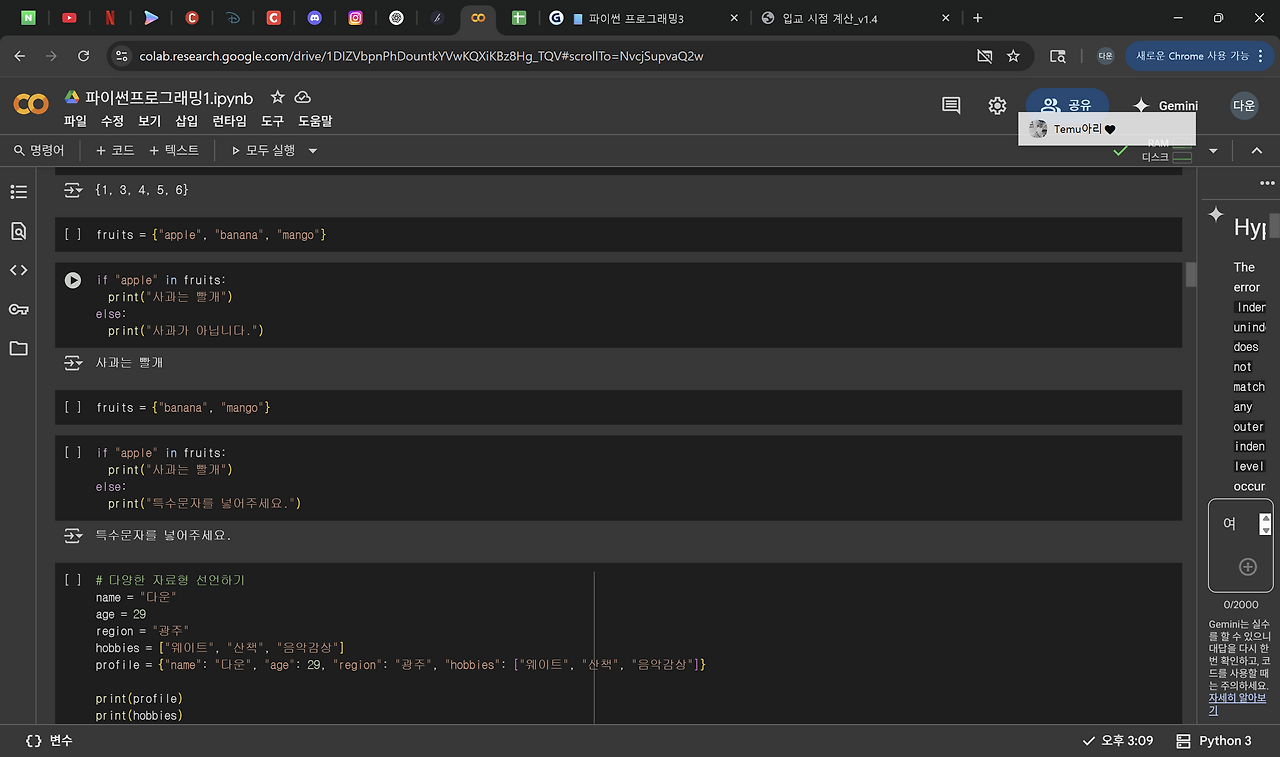Add a new code cell with + 코드
The width and height of the screenshot is (1280, 757).
(115, 151)
